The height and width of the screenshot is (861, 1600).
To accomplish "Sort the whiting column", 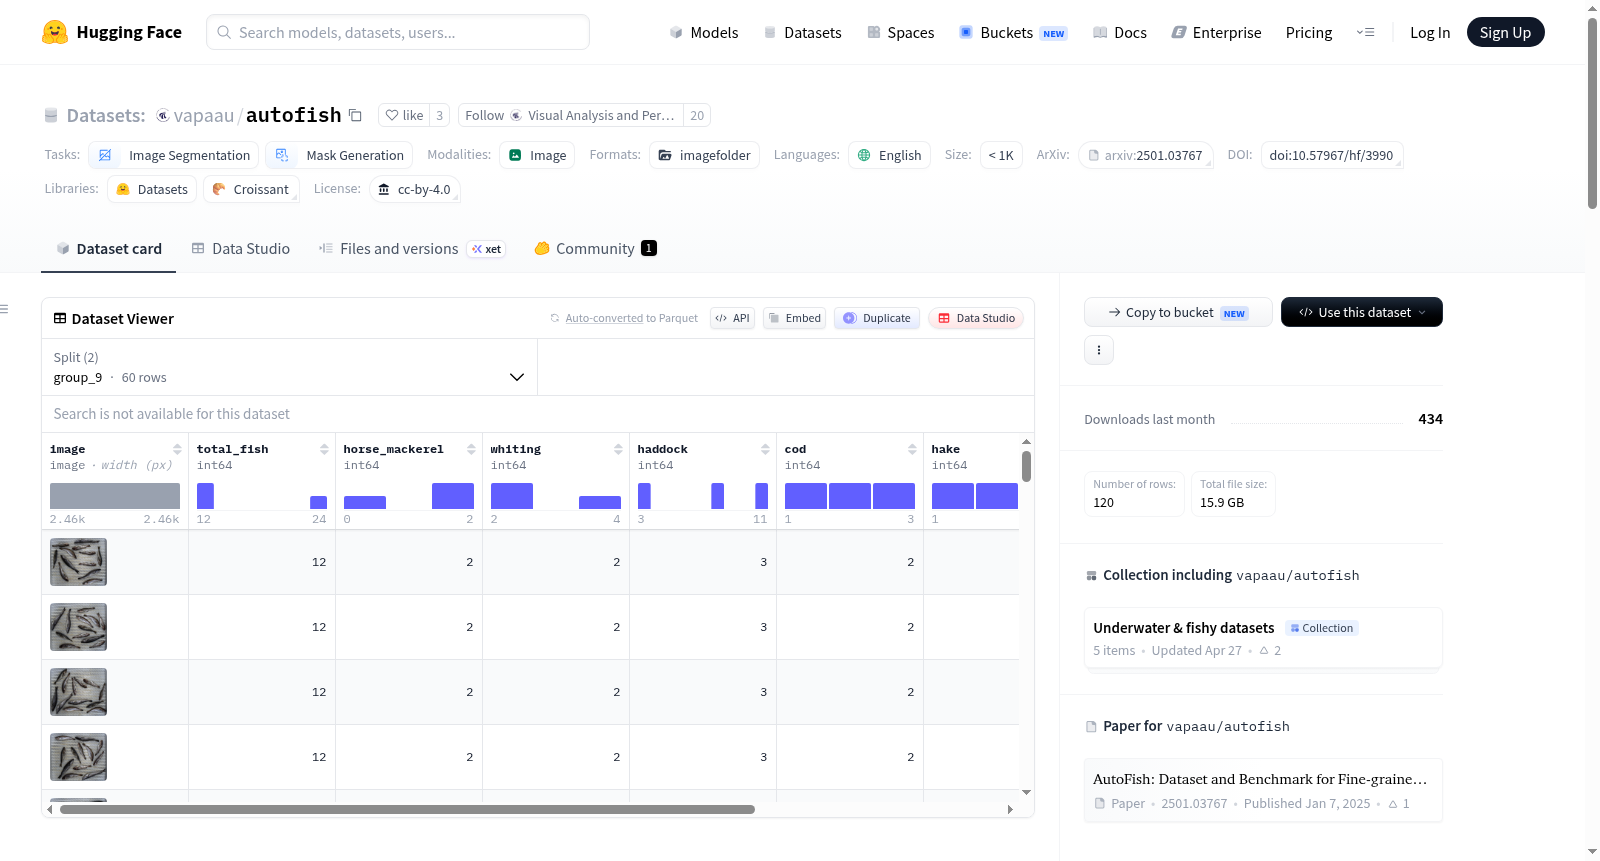I will click(618, 449).
